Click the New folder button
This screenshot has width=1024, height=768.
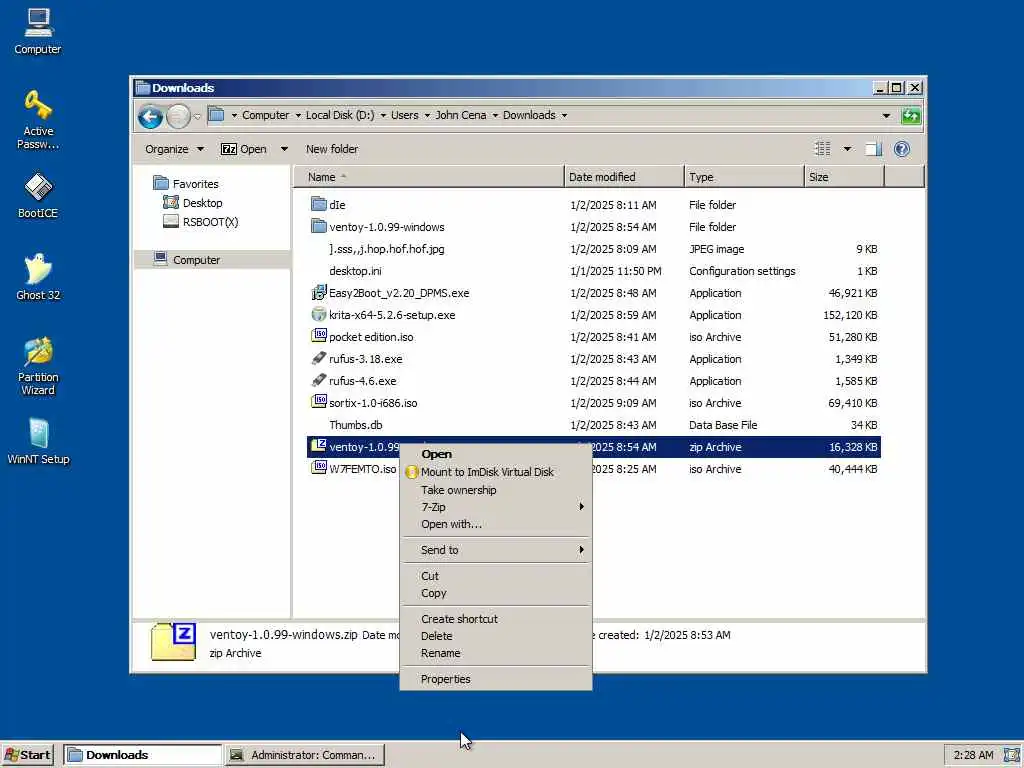click(x=332, y=149)
